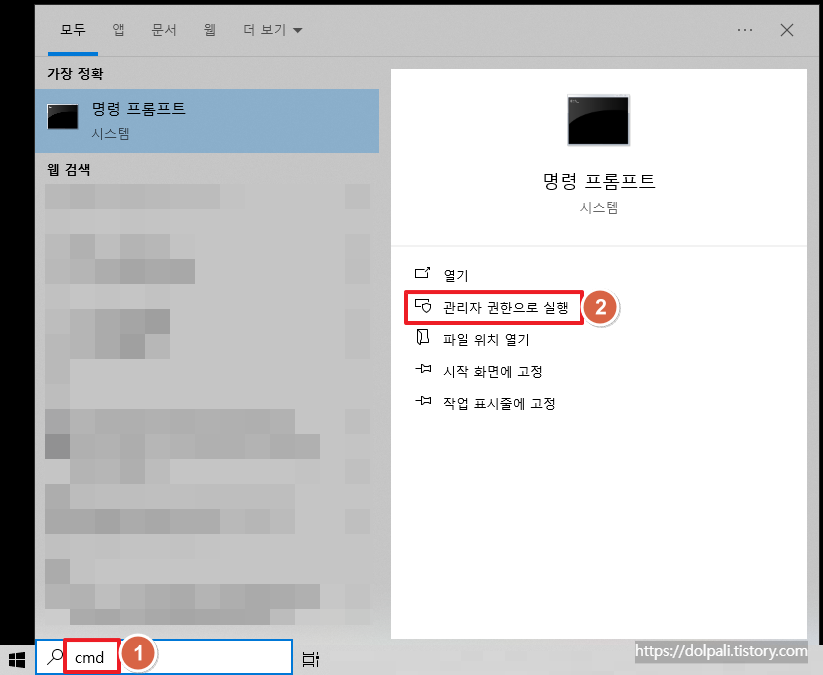Select the 웹 tab
Screen dimensions: 823x675
(x=209, y=29)
